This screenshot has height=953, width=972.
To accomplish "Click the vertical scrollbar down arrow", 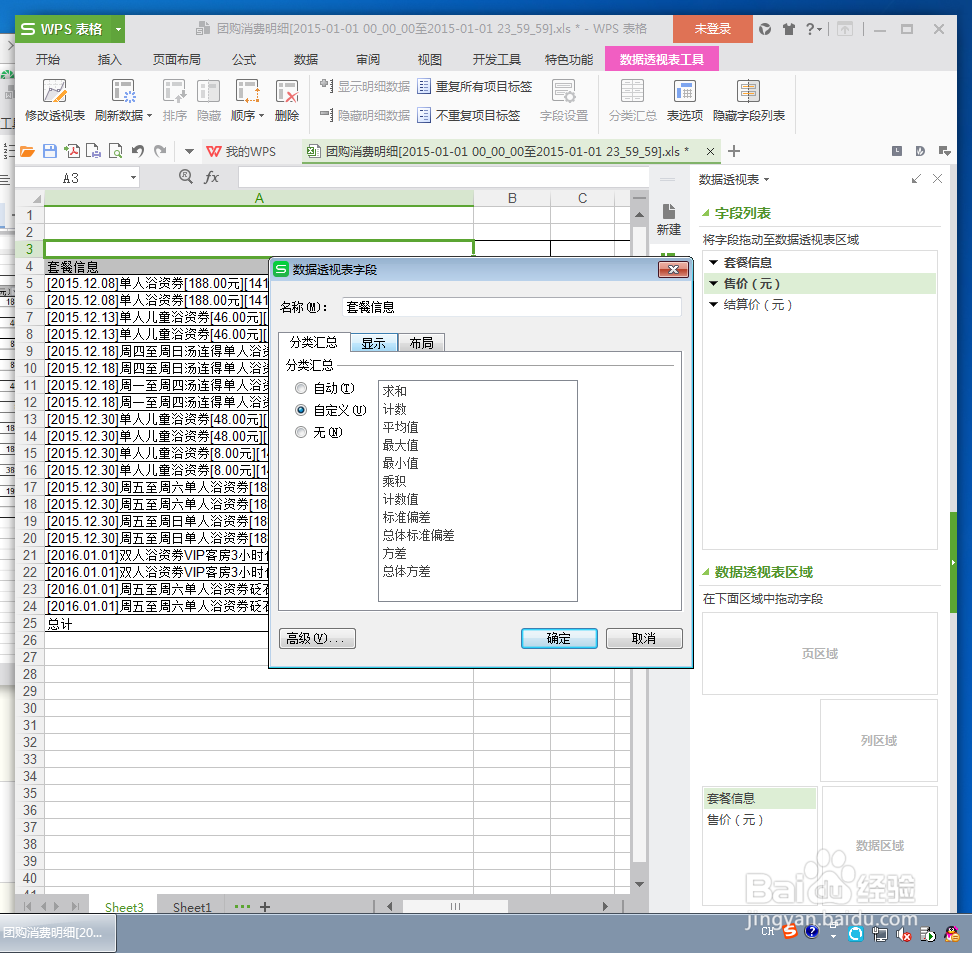I will pos(639,884).
